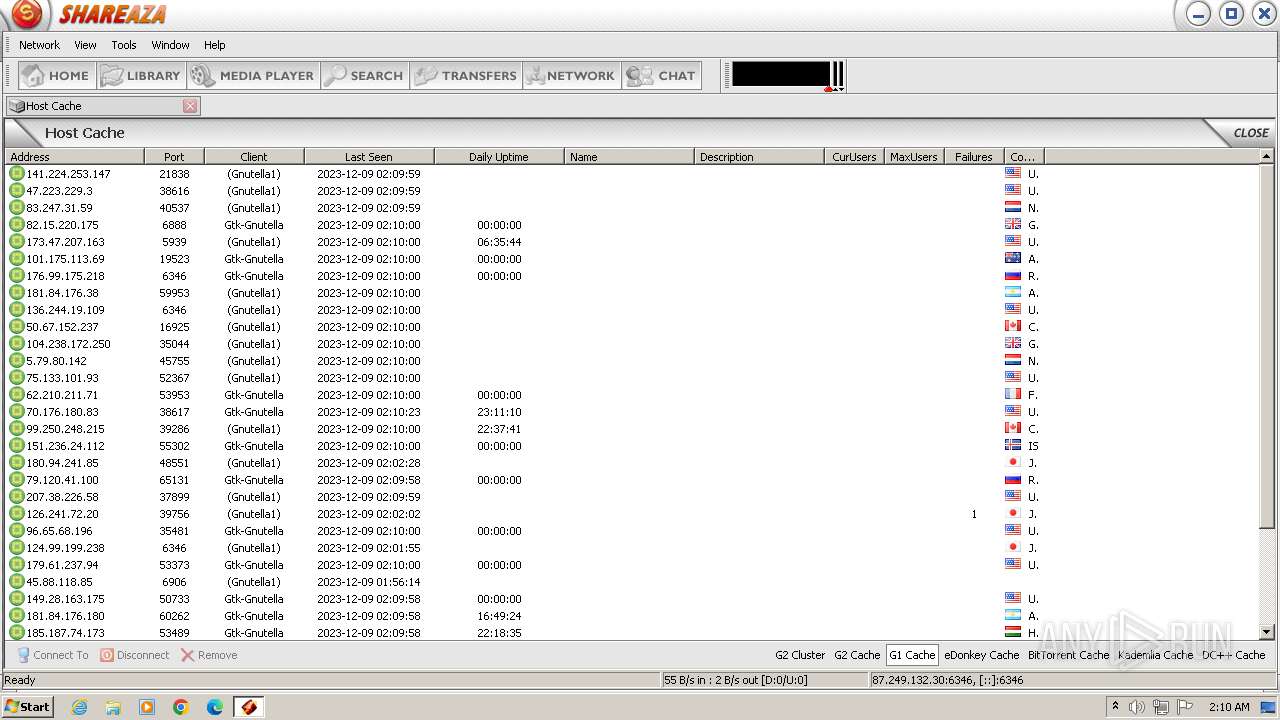
Task: Select host icon for 82.15.220.175
Action: coord(17,224)
